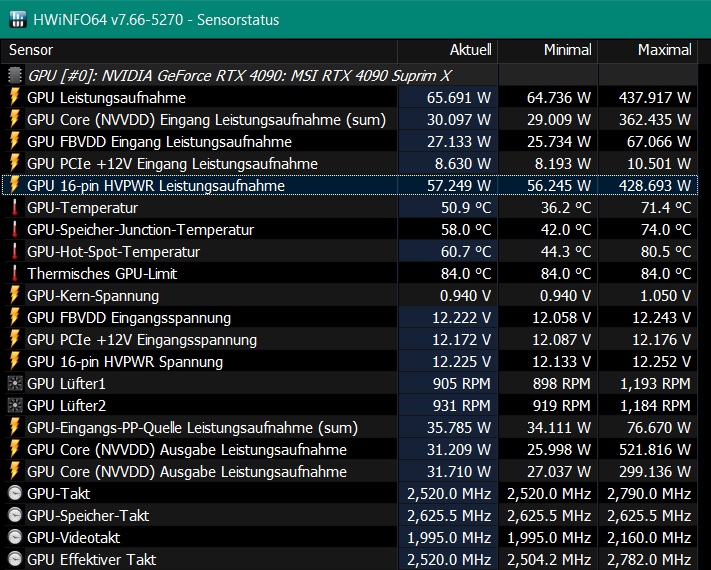Click the maximum value 74.0 °C

(666, 230)
